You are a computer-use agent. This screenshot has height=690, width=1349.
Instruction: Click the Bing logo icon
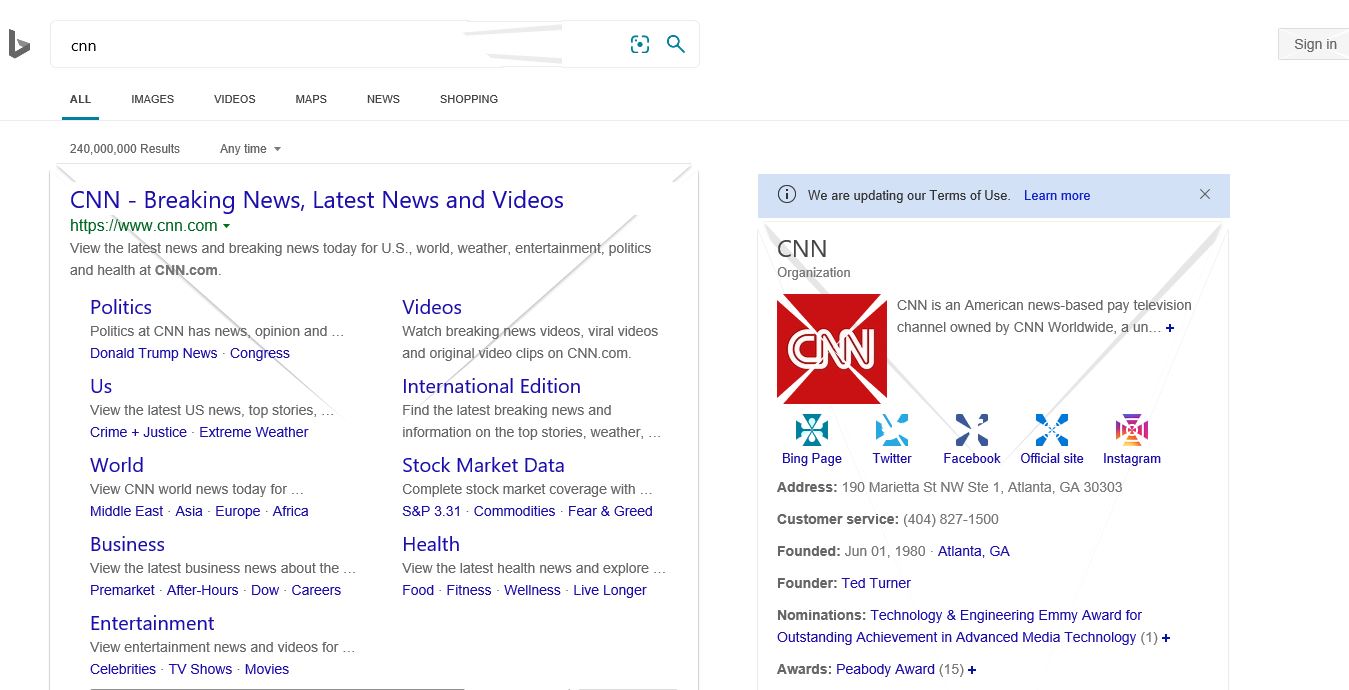(x=19, y=44)
